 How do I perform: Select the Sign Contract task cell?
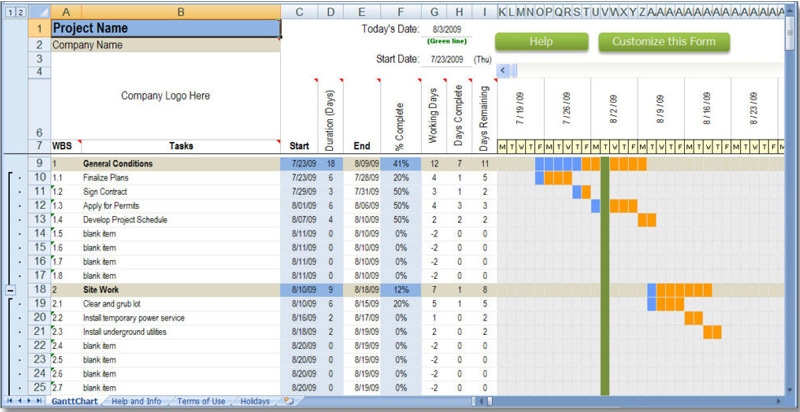[x=181, y=192]
